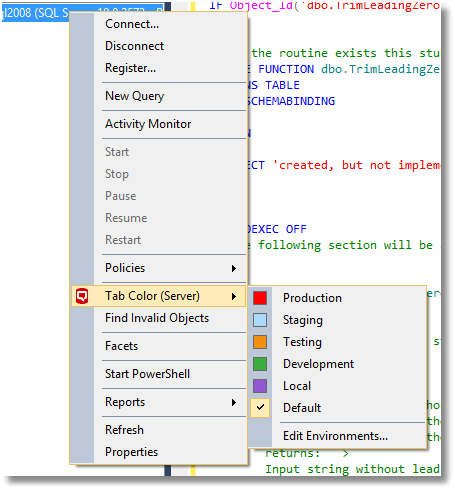Expand the Policies submenu arrow
The image size is (455, 490).
(x=234, y=268)
